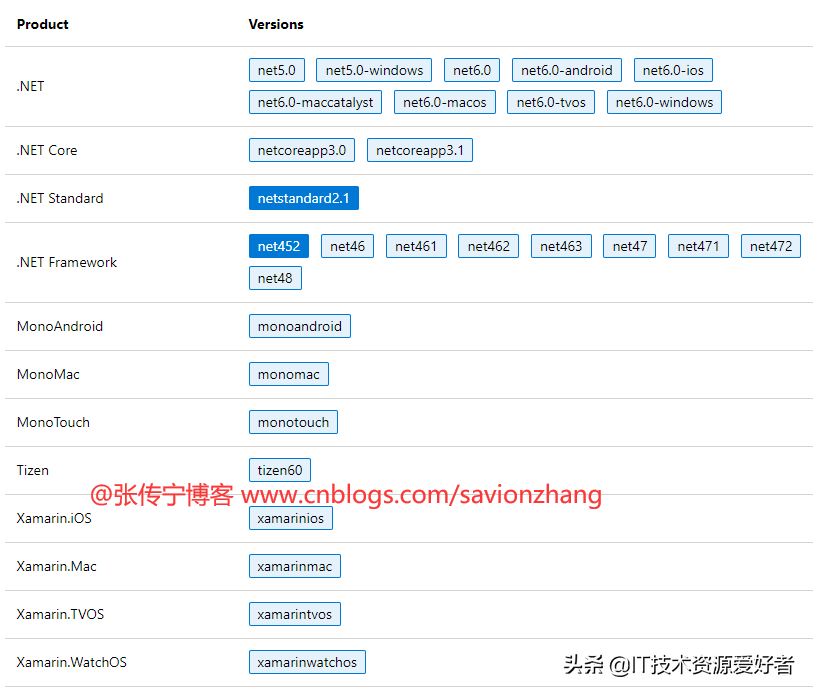Select the net463 badge
The height and width of the screenshot is (694, 813).
click(561, 246)
